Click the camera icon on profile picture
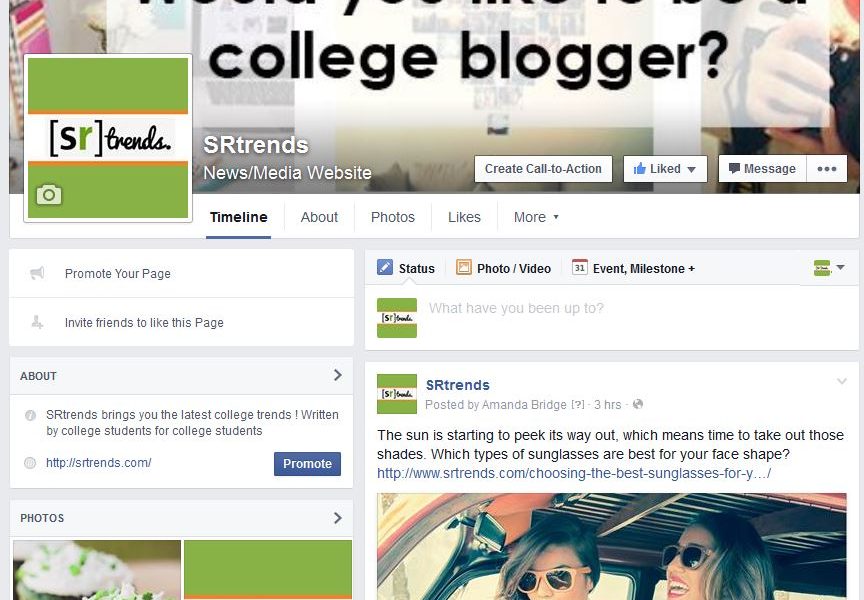864x600 pixels. pyautogui.click(x=49, y=194)
